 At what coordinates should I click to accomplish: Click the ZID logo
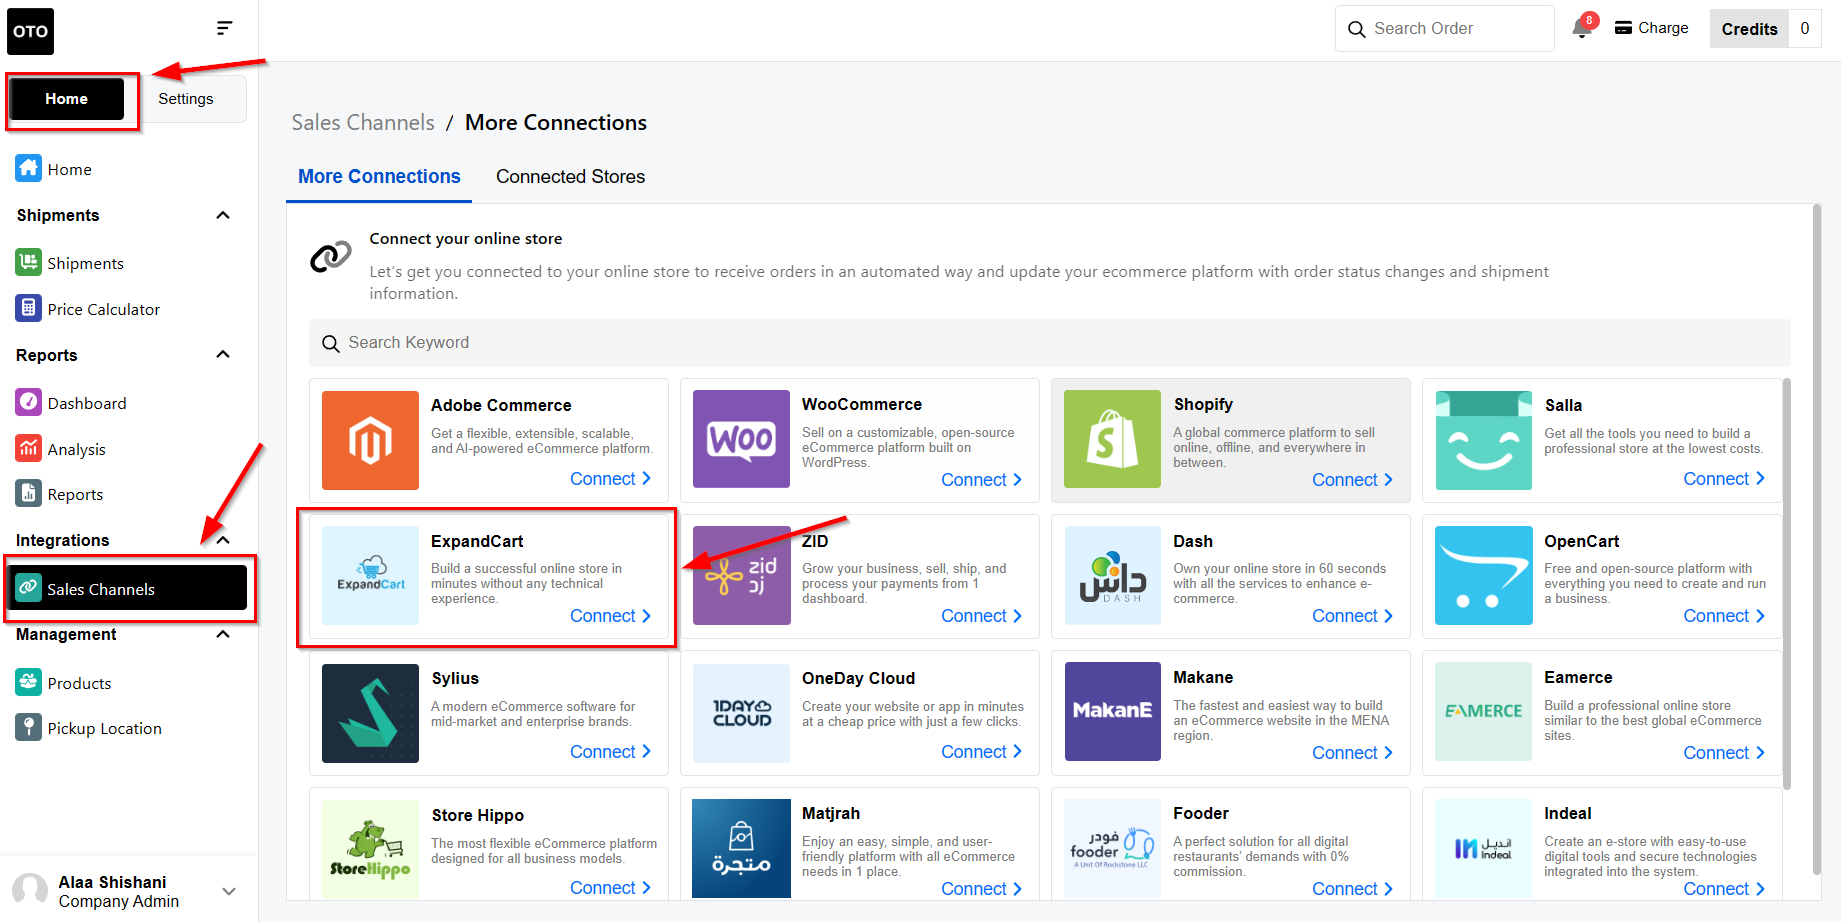[x=741, y=576]
